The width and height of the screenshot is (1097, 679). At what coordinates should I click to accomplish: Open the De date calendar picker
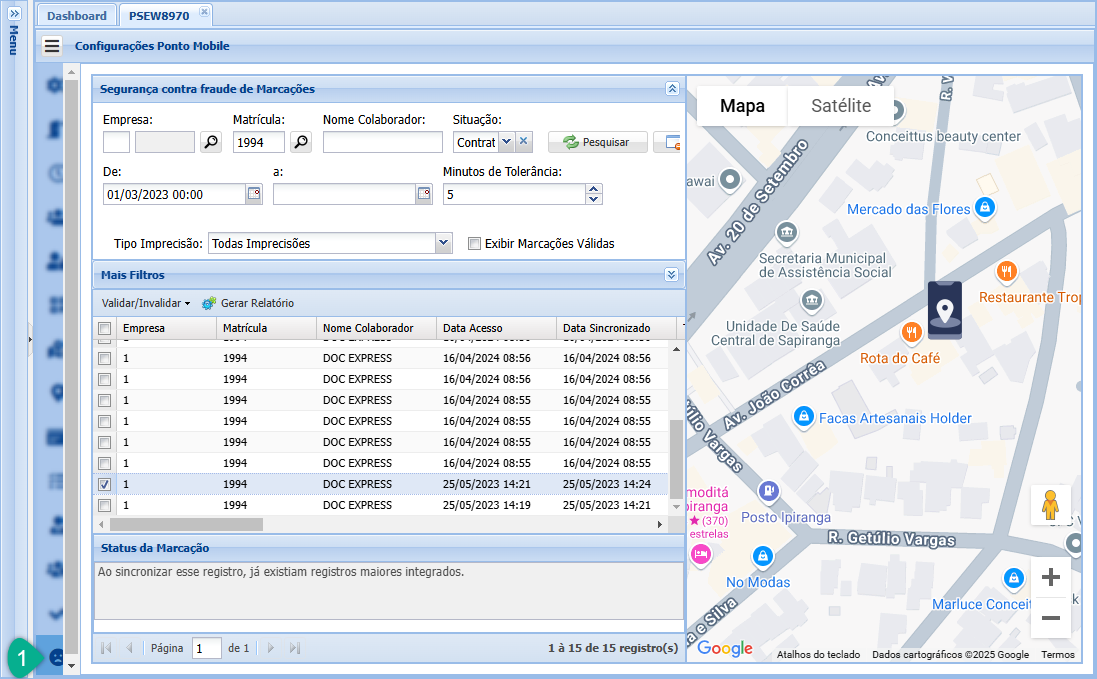254,195
